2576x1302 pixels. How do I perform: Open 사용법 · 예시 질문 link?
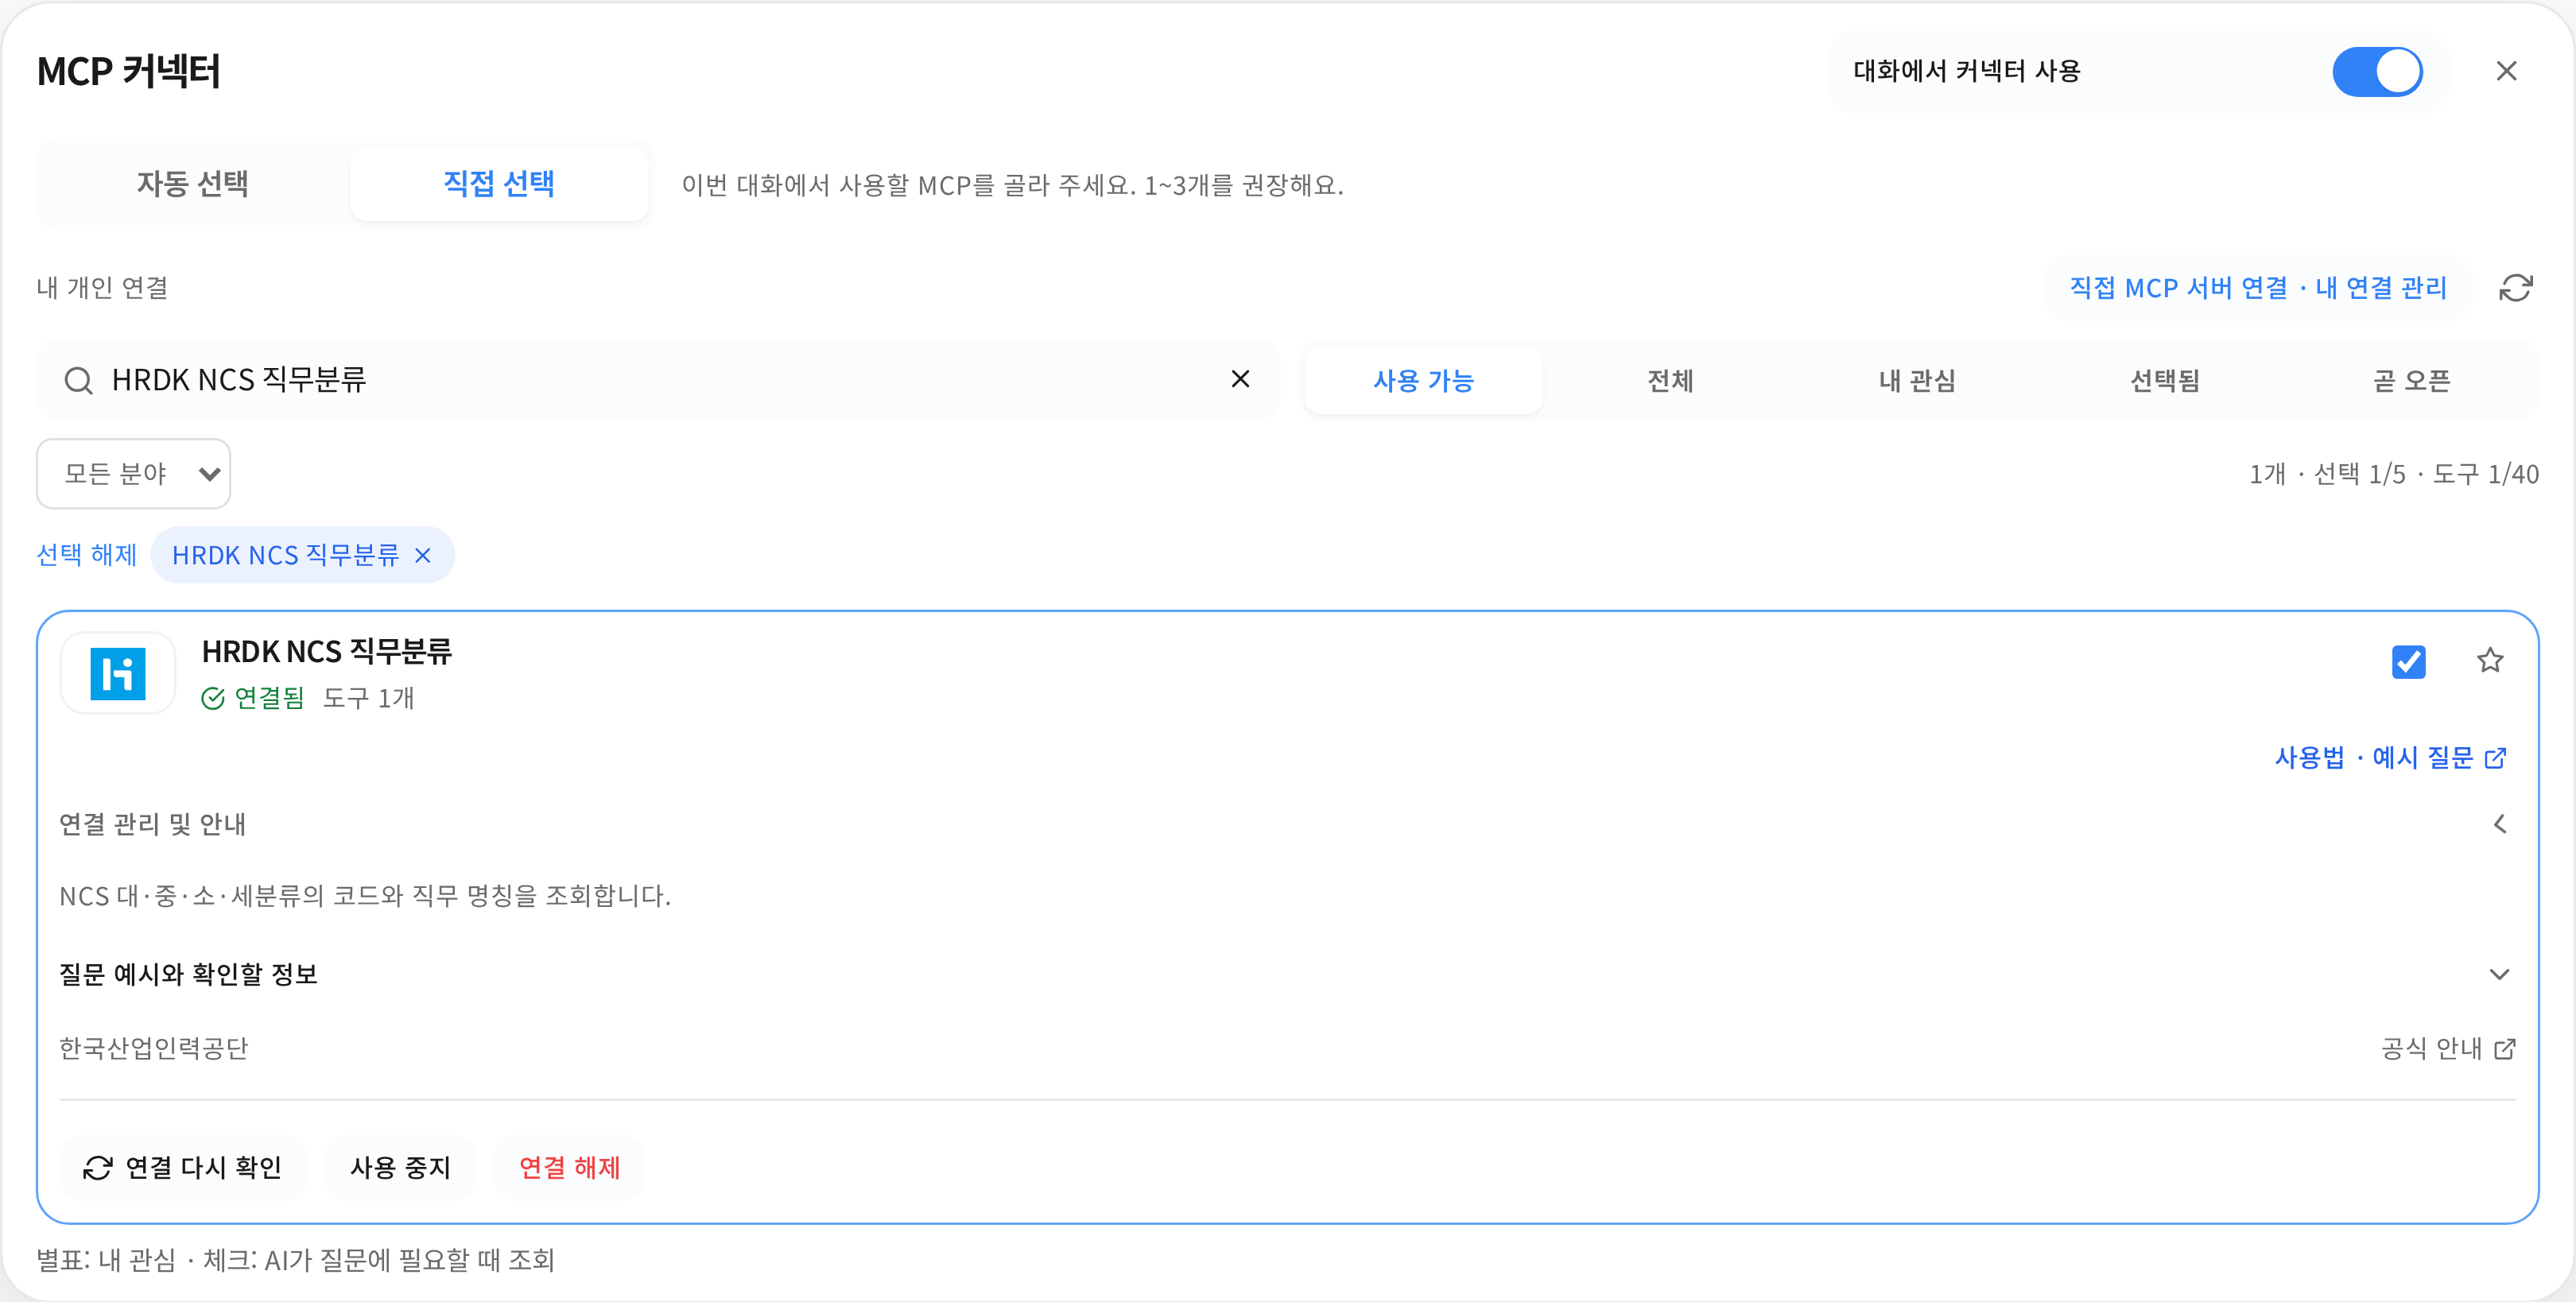pos(2390,758)
